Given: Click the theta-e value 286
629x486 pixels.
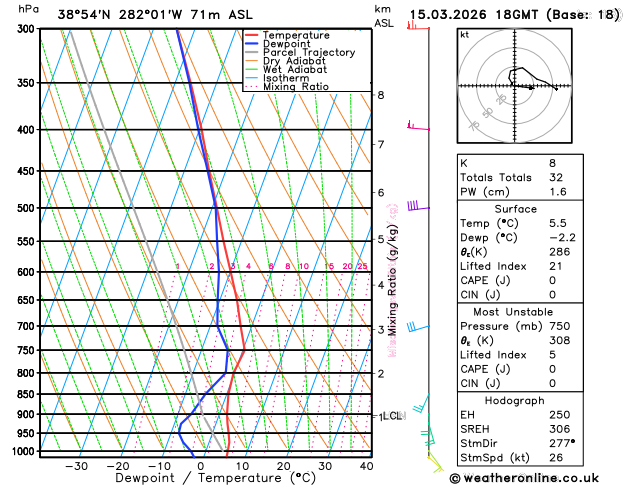Looking at the screenshot, I should pyautogui.click(x=560, y=252).
